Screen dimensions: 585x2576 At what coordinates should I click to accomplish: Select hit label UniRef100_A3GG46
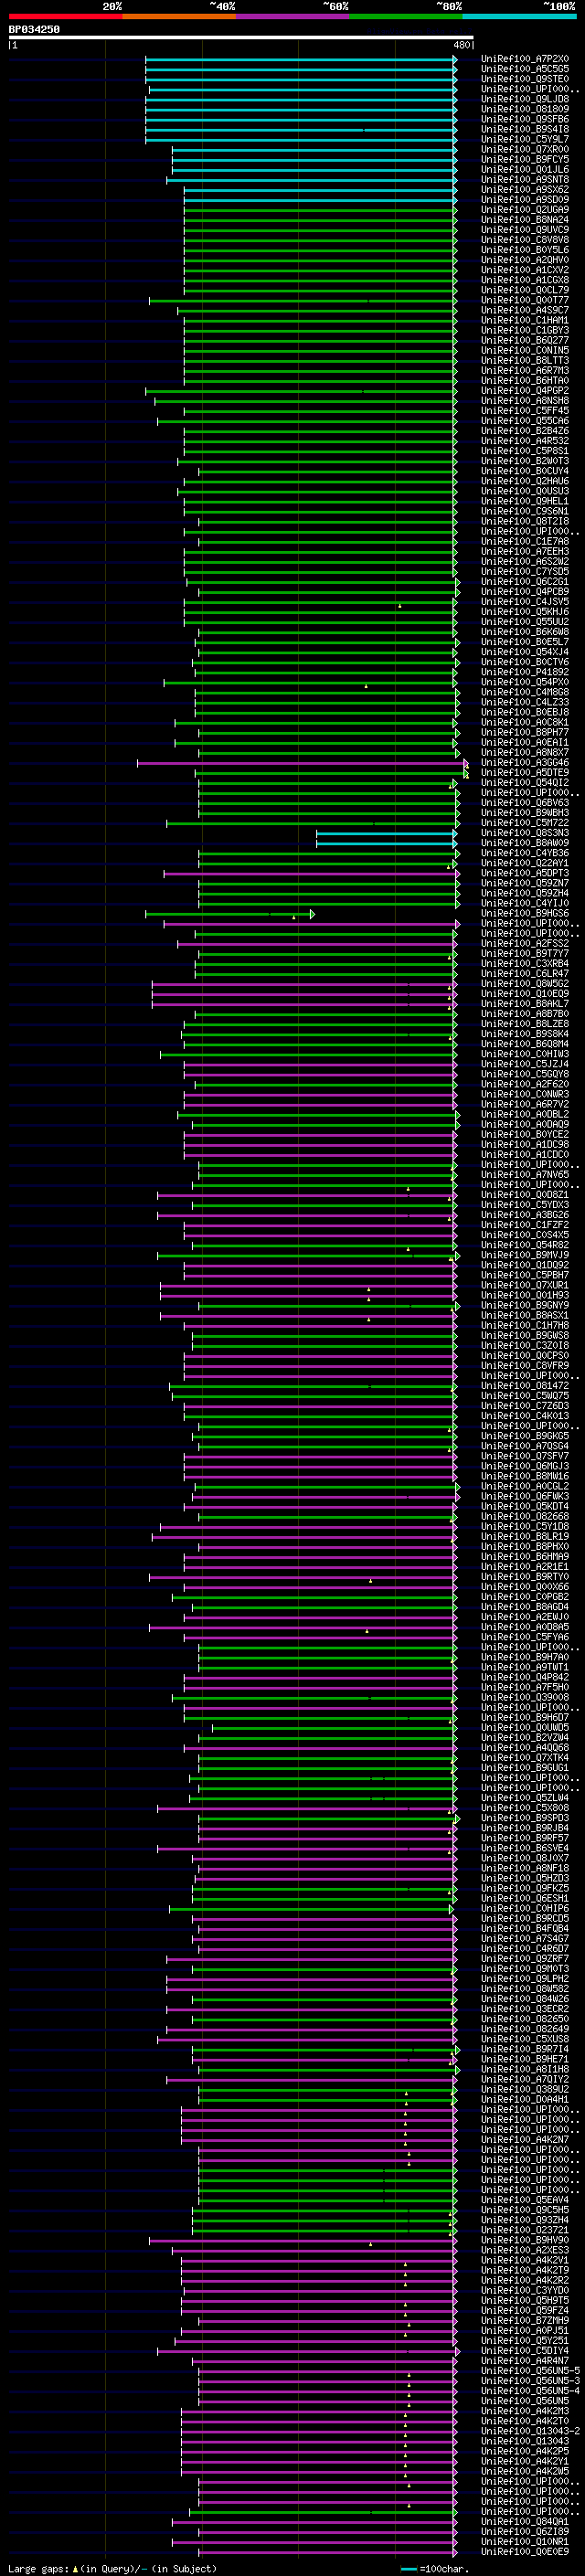[x=525, y=763]
